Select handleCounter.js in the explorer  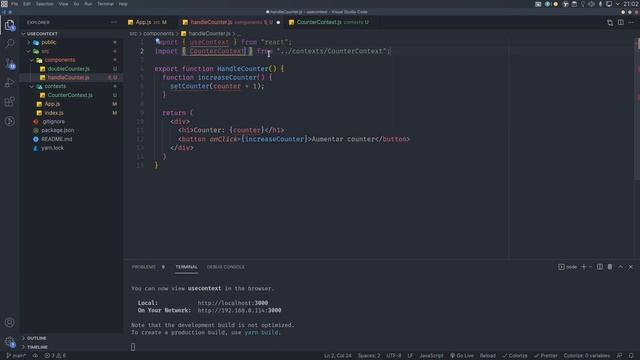[69, 78]
